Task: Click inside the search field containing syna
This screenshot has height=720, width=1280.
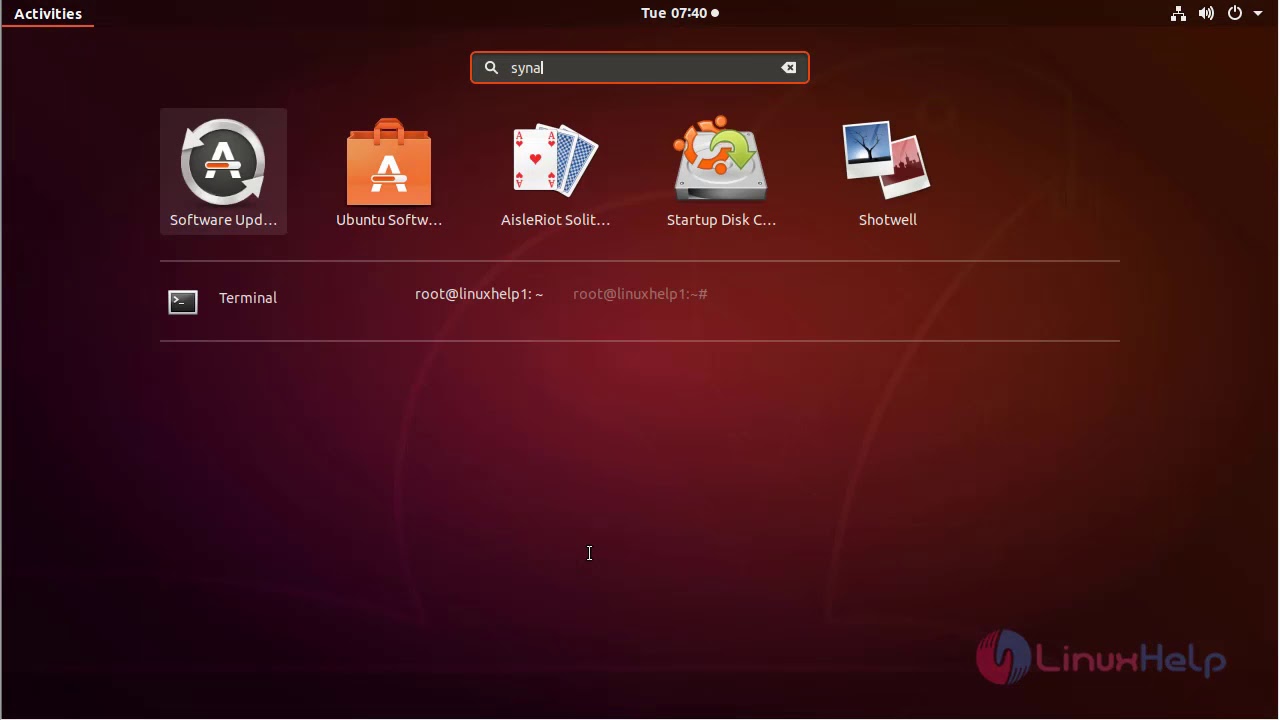Action: (640, 68)
